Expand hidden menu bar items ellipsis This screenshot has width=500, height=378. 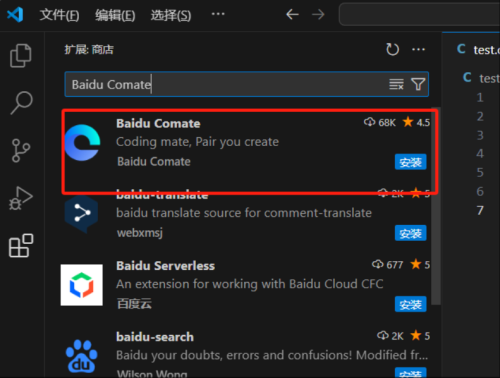pos(218,14)
